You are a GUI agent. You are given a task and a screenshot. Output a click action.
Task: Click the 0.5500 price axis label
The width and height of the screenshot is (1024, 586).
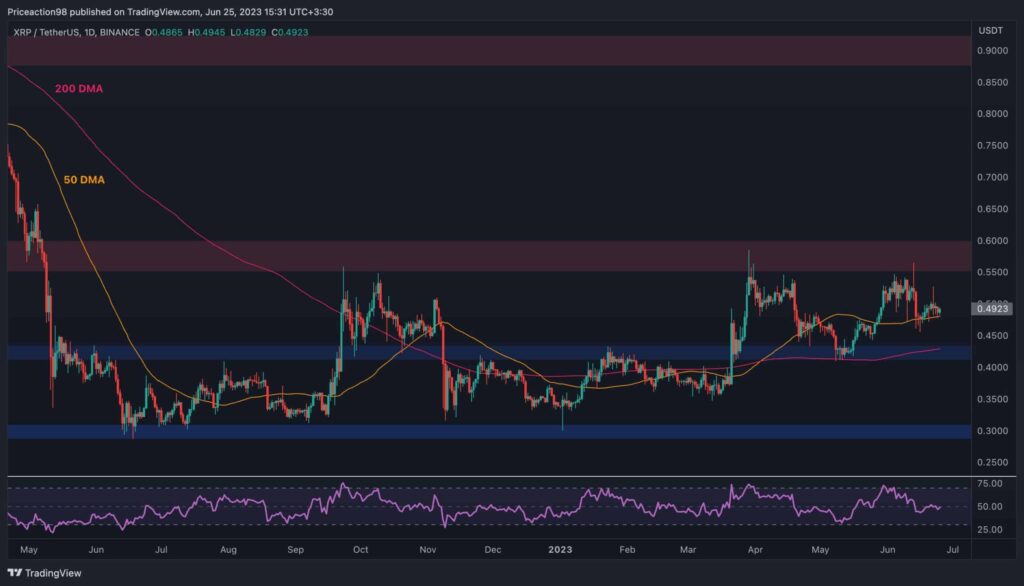[992, 272]
